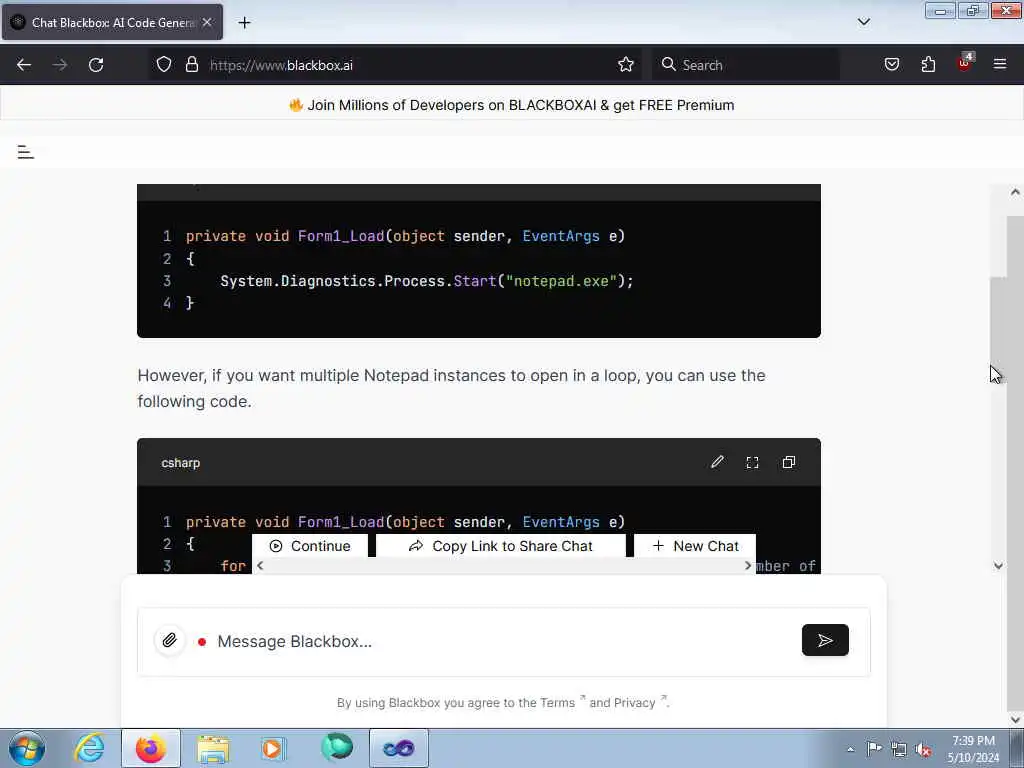Show hidden system tray icons

(x=850, y=749)
